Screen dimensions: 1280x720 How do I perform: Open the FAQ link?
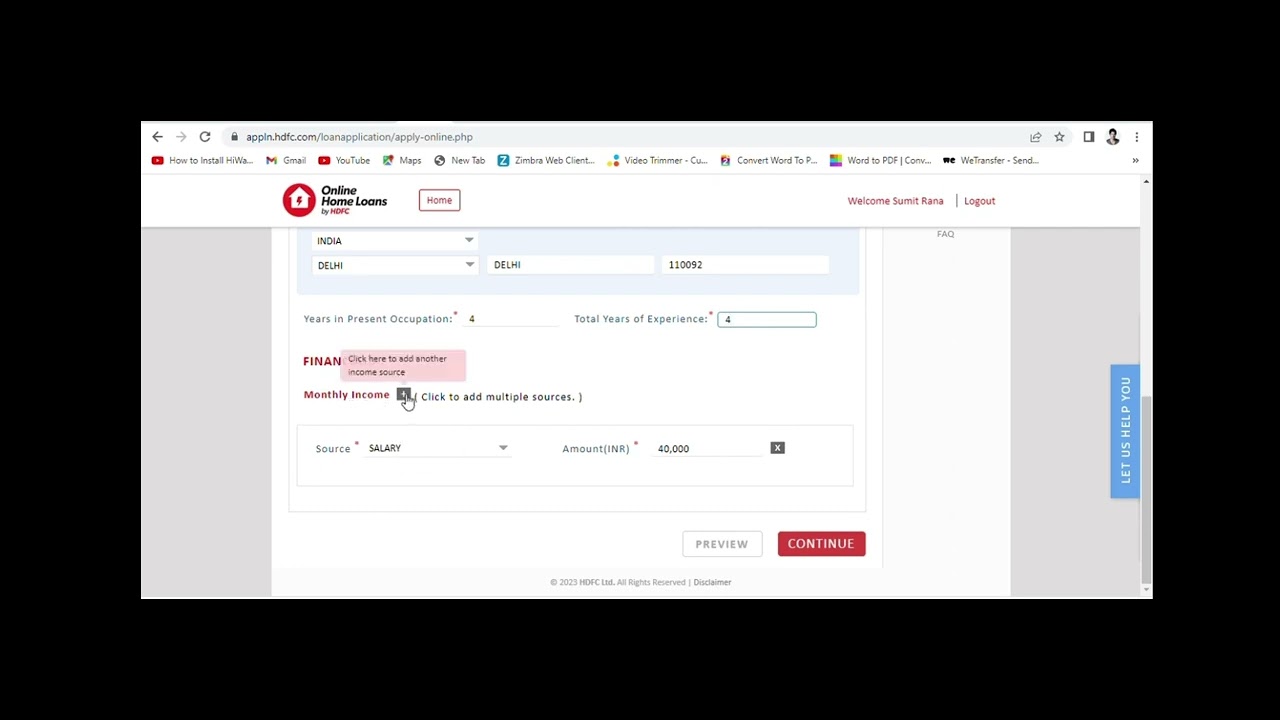[945, 234]
